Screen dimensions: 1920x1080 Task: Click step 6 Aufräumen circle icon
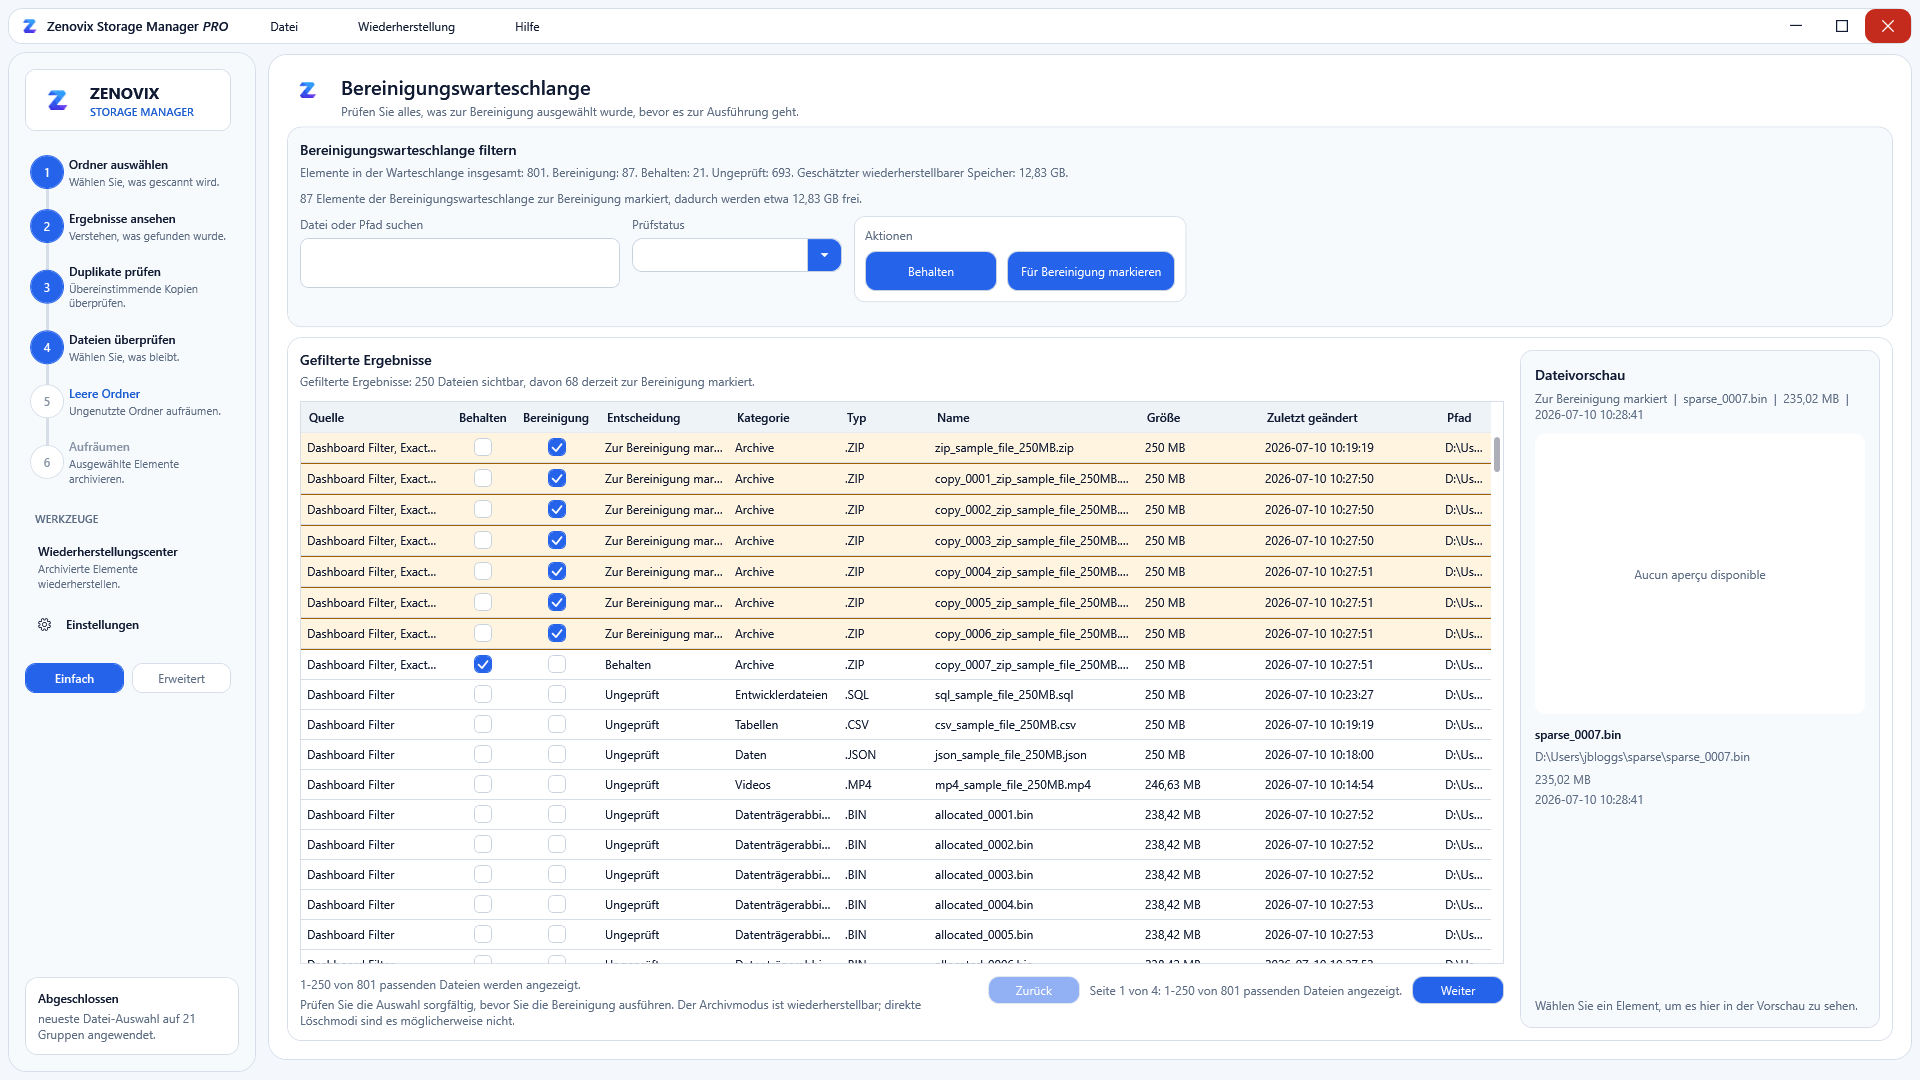(47, 463)
